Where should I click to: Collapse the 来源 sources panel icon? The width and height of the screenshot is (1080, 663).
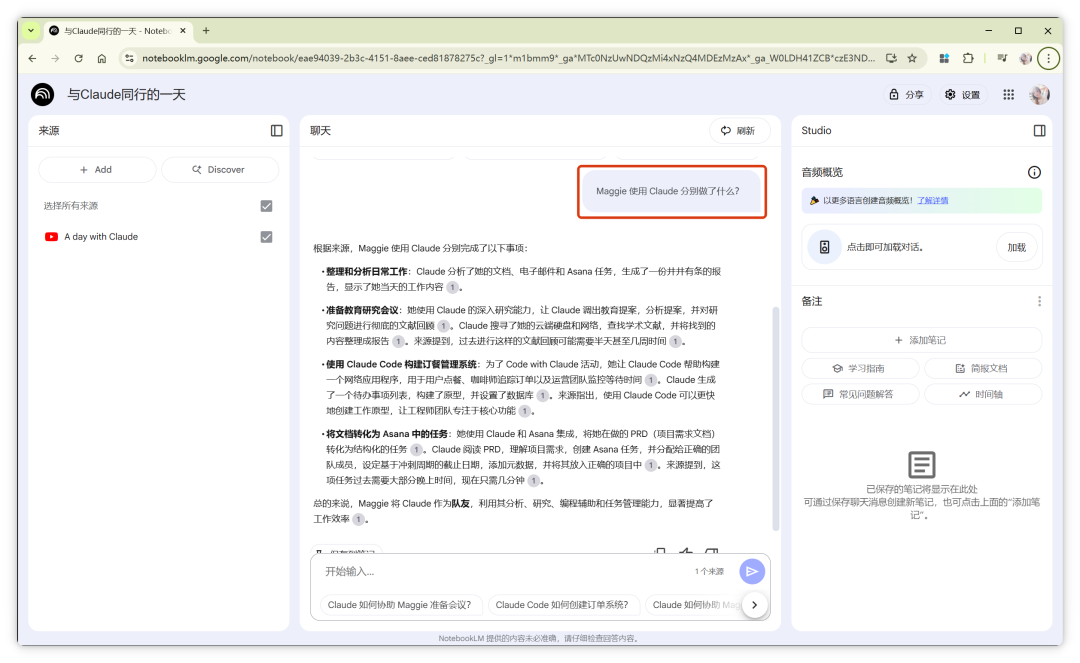(276, 131)
